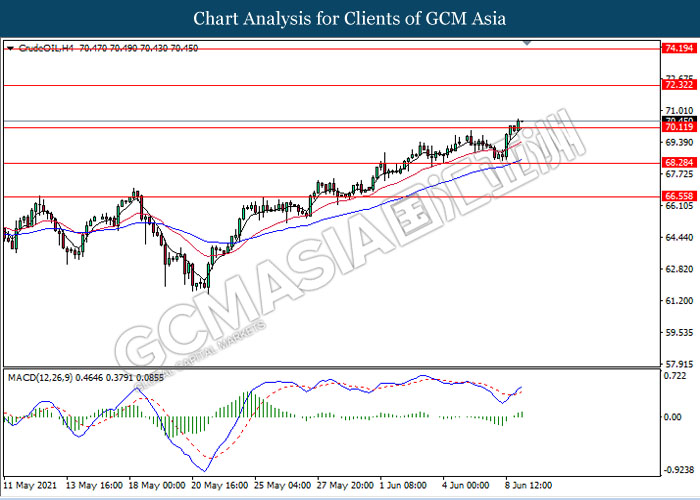Click the 25 May 04:00 time label
The height and width of the screenshot is (500, 700).
[283, 485]
